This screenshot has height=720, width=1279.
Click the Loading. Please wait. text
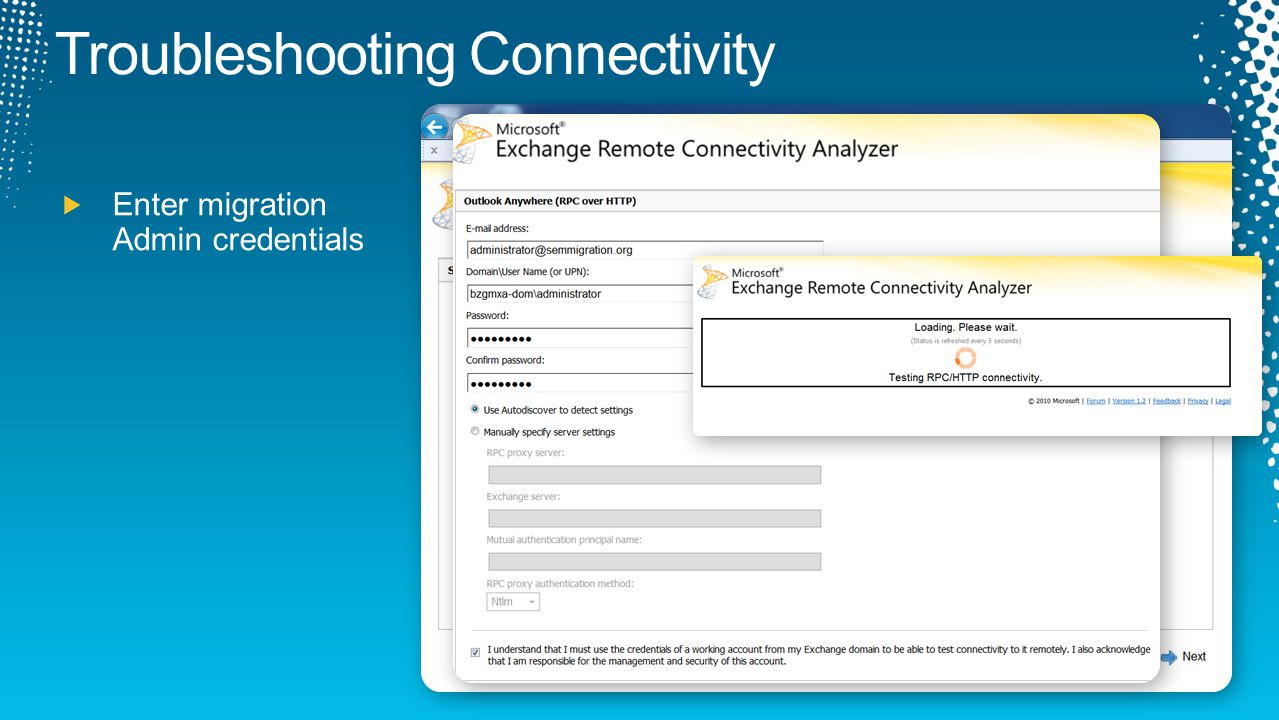965,328
